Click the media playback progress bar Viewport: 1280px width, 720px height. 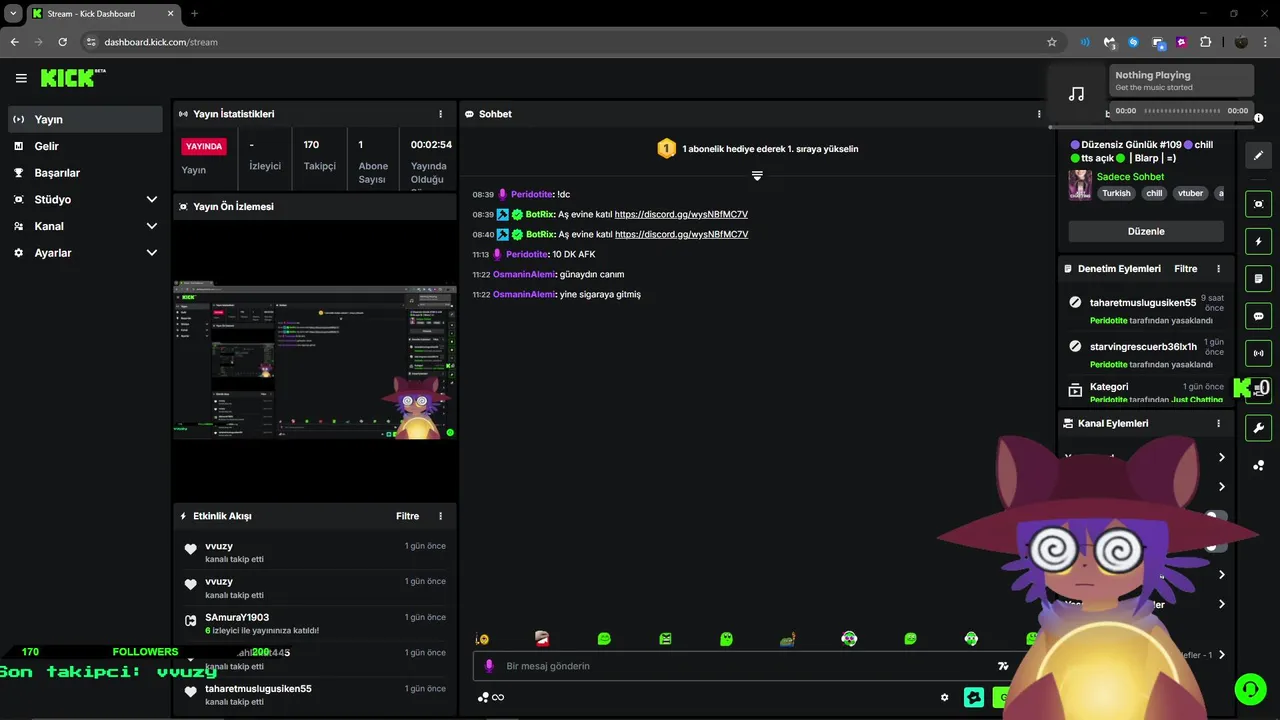tap(1182, 111)
